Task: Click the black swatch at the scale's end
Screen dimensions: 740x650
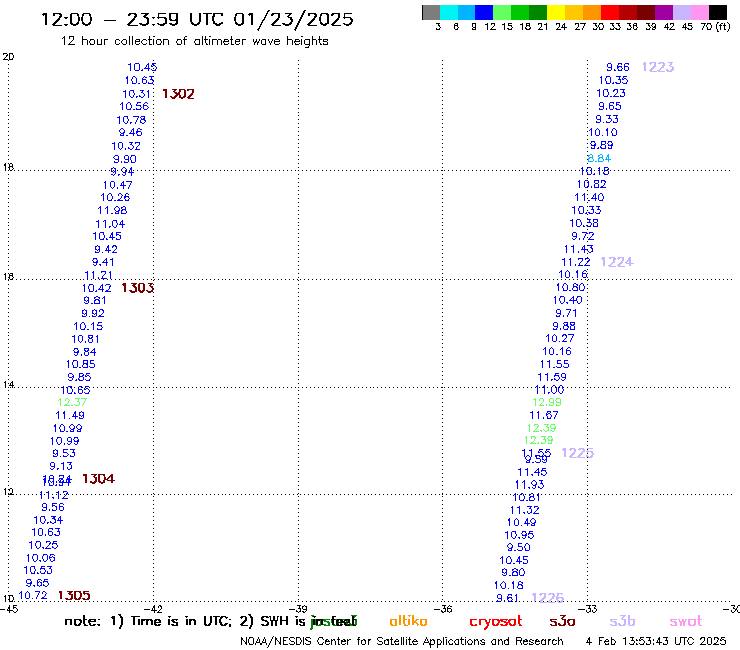Action: 717,12
